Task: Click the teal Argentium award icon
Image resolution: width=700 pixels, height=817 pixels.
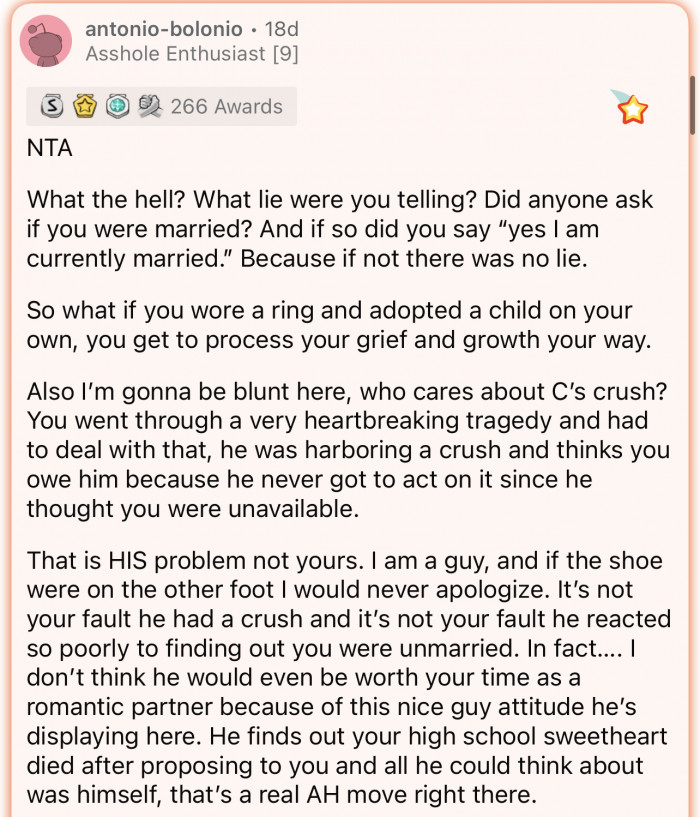Action: point(119,106)
